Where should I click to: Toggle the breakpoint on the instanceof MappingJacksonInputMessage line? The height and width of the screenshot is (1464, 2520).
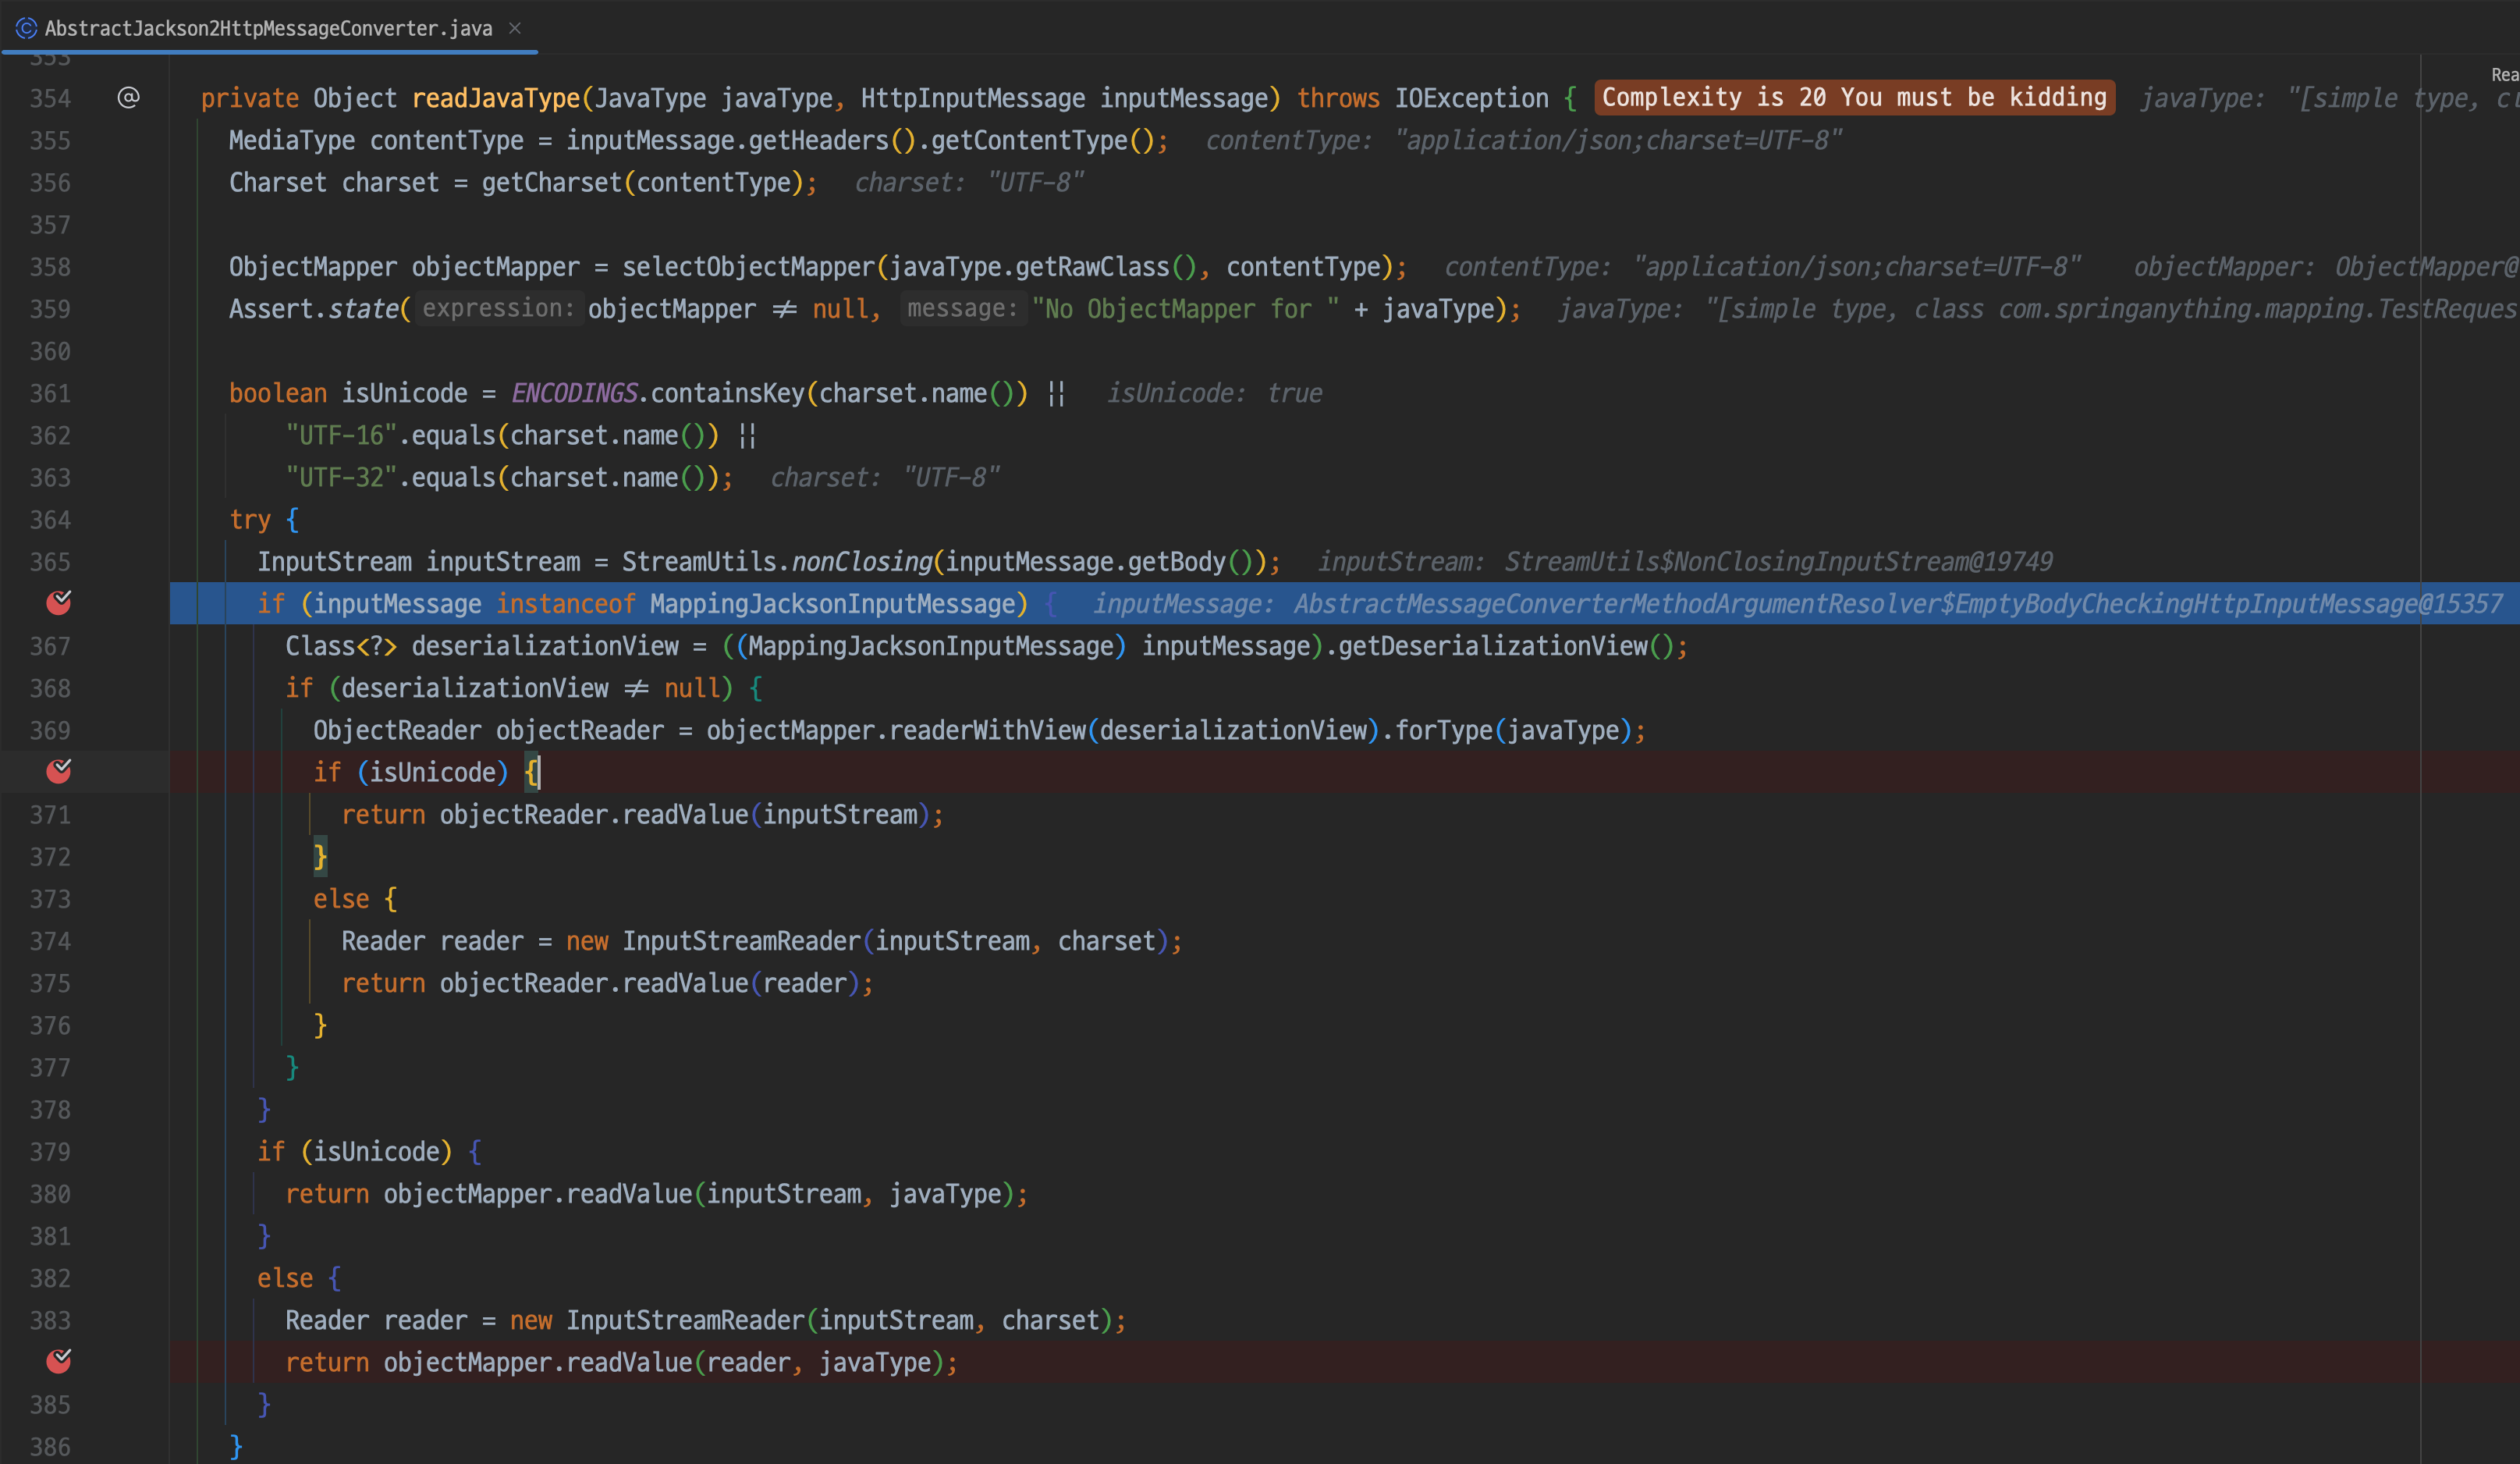pos(59,602)
